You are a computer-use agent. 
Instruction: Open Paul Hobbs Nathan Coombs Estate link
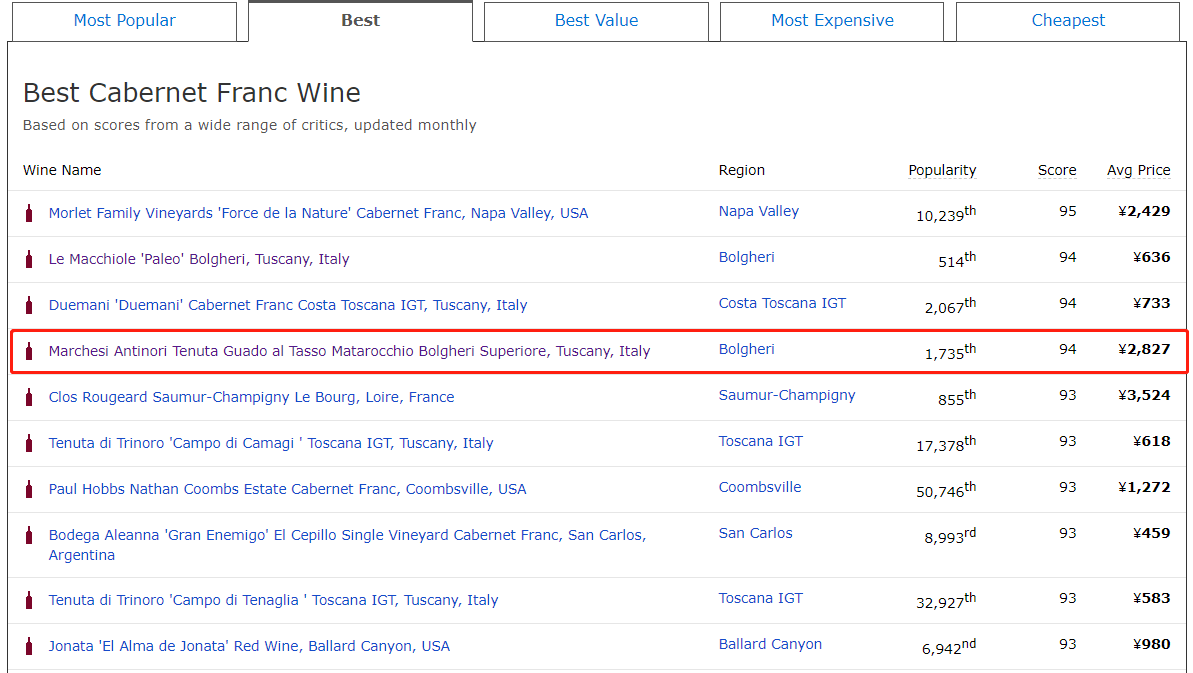288,489
